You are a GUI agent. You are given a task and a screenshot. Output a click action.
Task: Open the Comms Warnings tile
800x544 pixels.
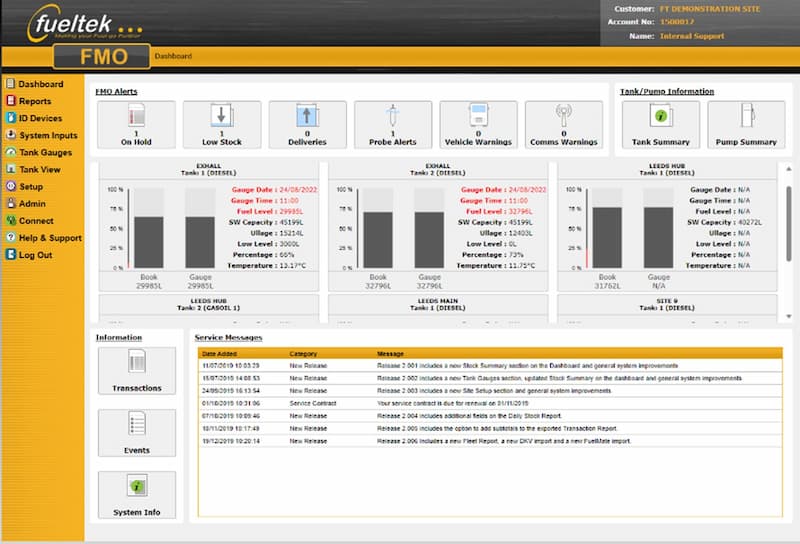tap(564, 117)
